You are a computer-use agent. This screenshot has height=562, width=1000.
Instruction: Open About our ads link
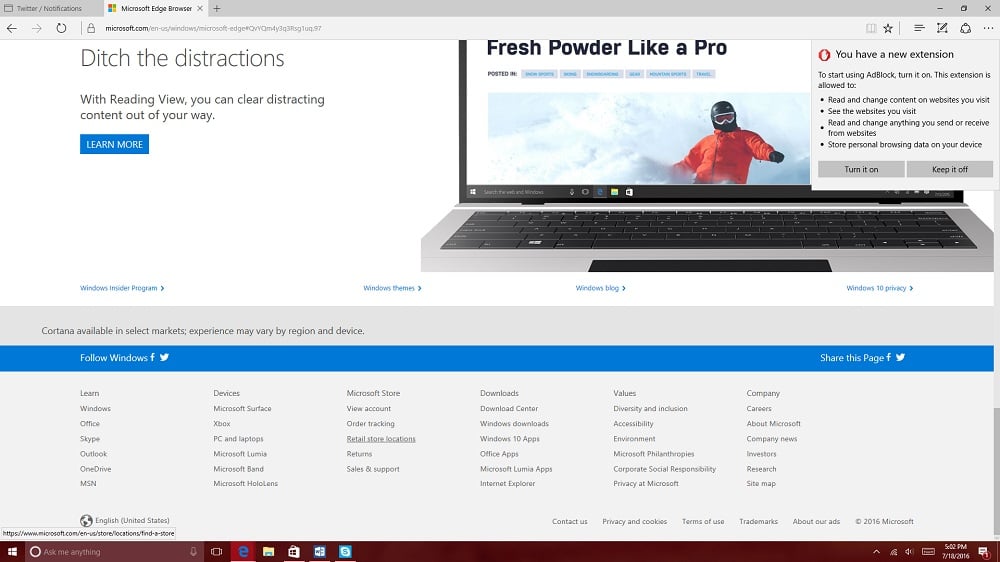[816, 521]
